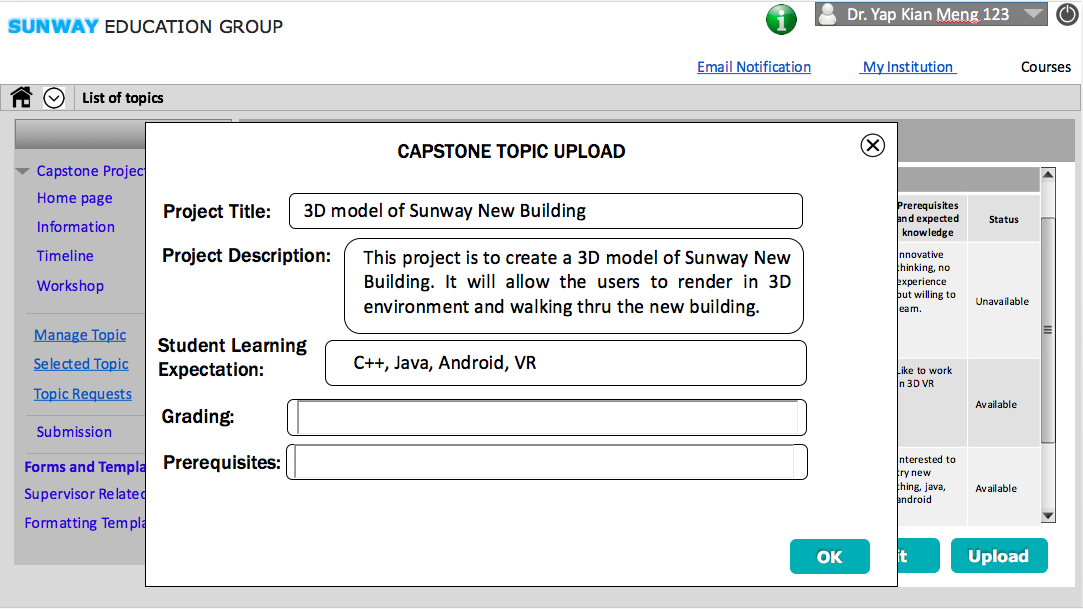This screenshot has width=1083, height=609.
Task: Click the power logout icon
Action: (1067, 14)
